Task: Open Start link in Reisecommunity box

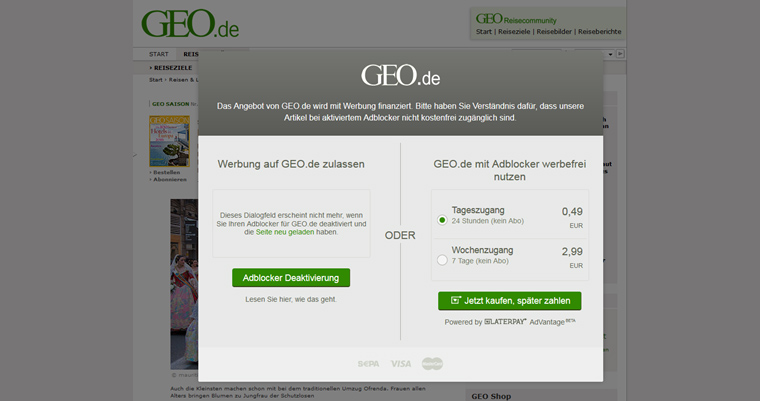Action: 484,32
